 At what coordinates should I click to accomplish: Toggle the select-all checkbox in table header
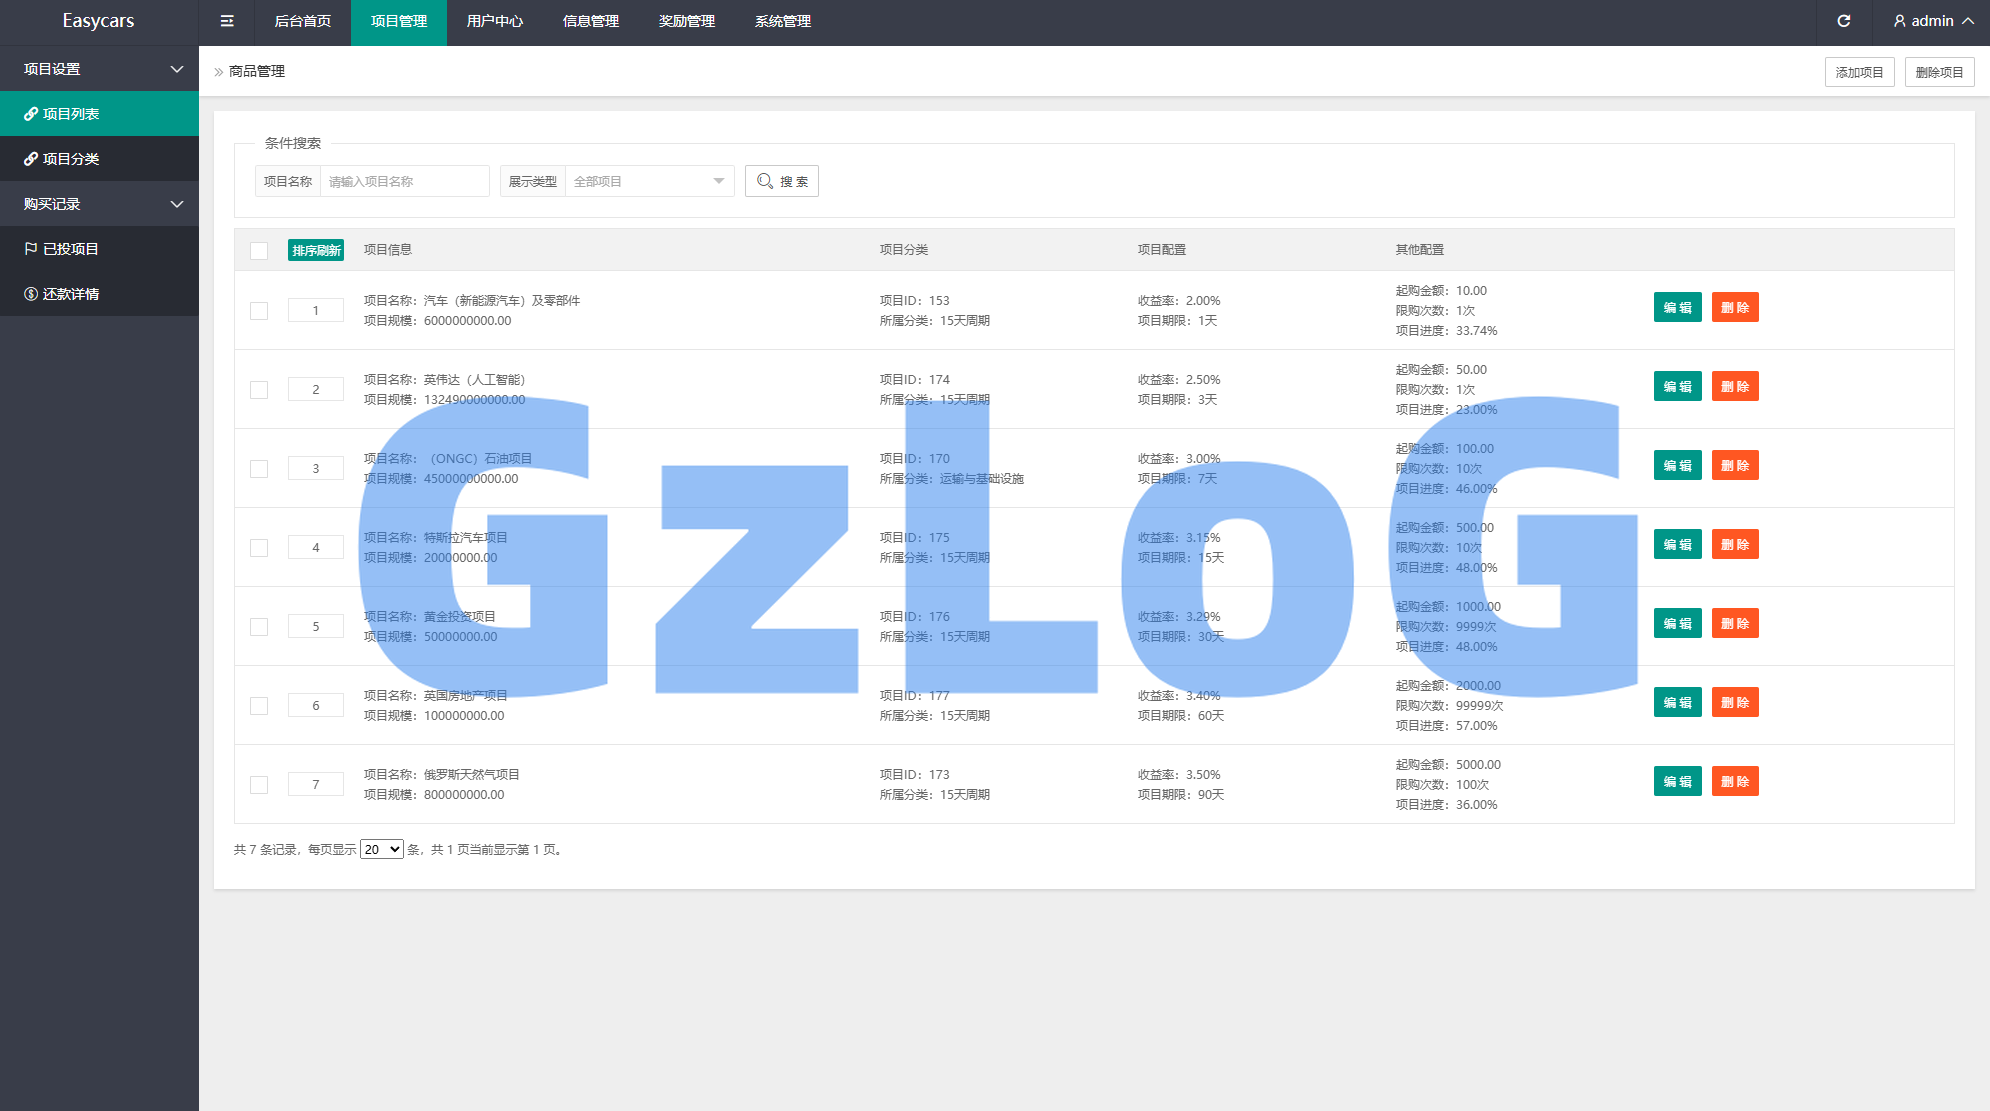pyautogui.click(x=259, y=250)
